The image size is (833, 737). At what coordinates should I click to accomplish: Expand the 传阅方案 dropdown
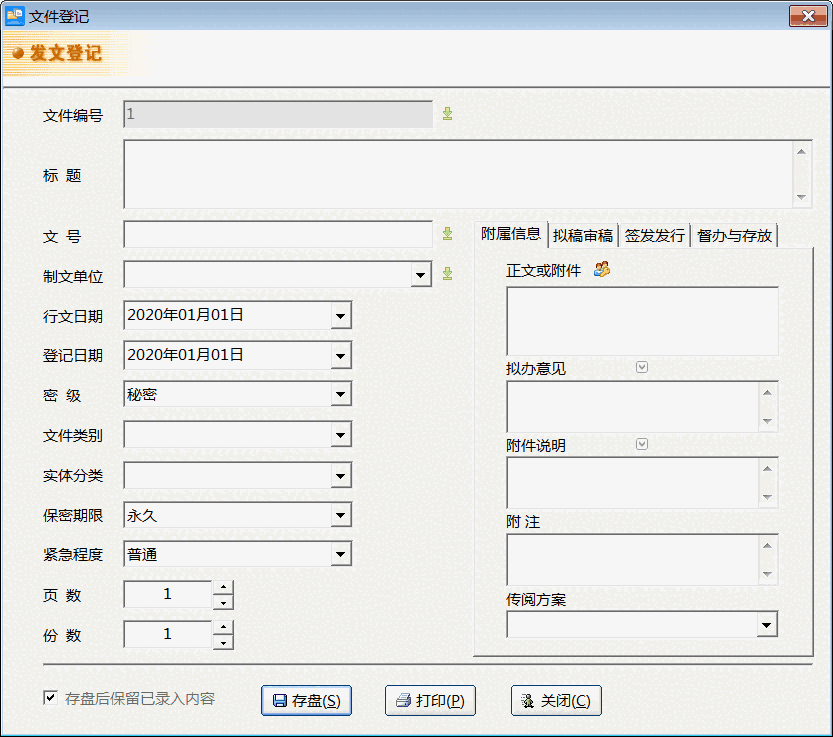click(767, 624)
